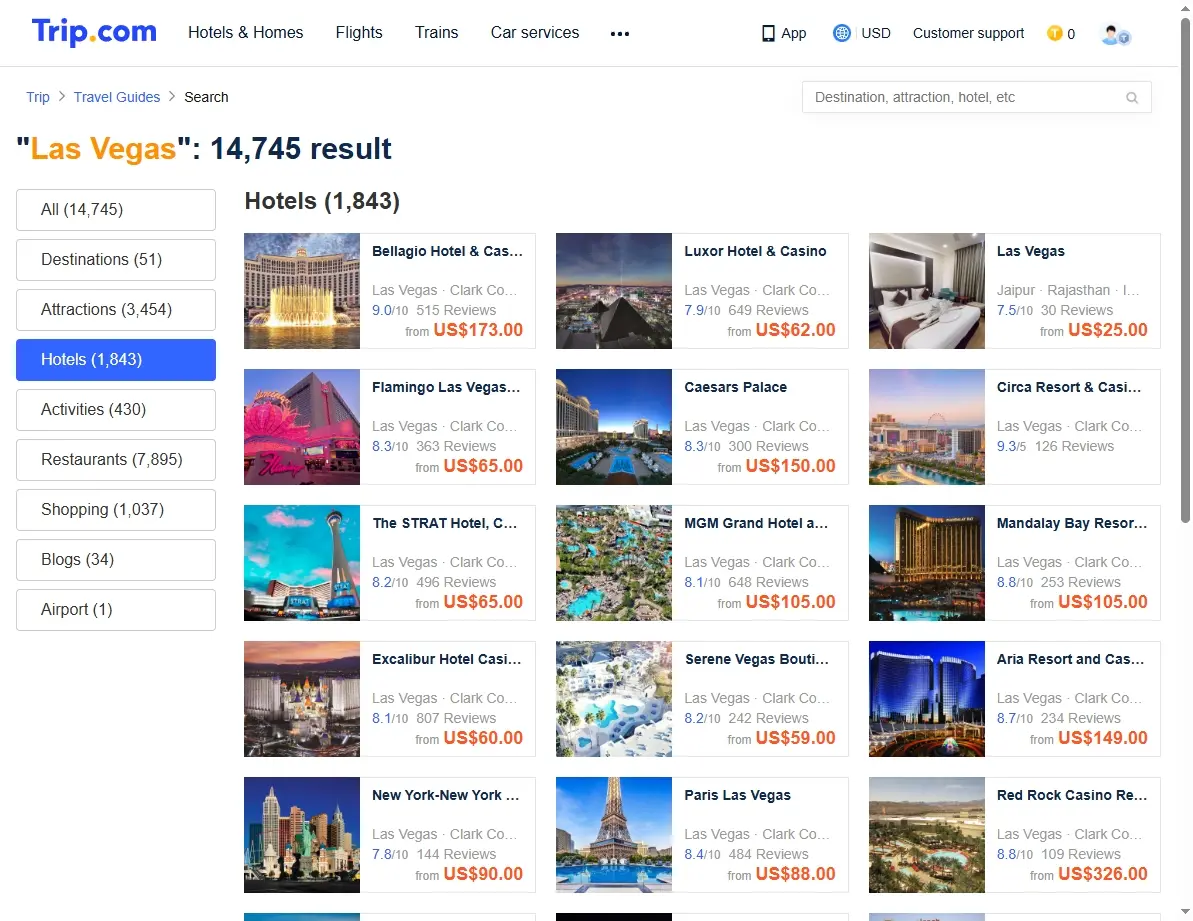Open Mandalay Bay Resort thumbnail
Screen dimensions: 1193x921
click(927, 563)
